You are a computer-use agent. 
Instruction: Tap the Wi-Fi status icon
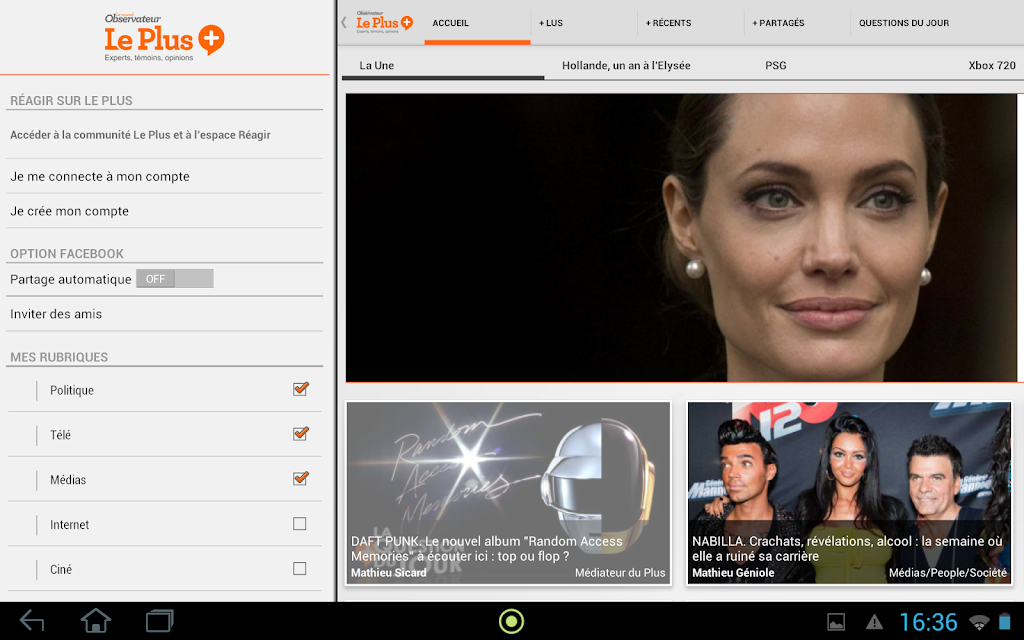click(978, 622)
